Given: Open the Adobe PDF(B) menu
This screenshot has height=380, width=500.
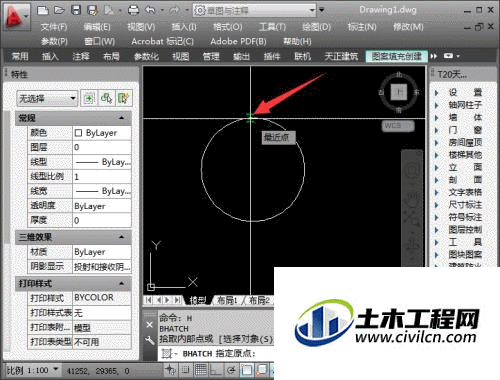Looking at the screenshot, I should (238, 41).
